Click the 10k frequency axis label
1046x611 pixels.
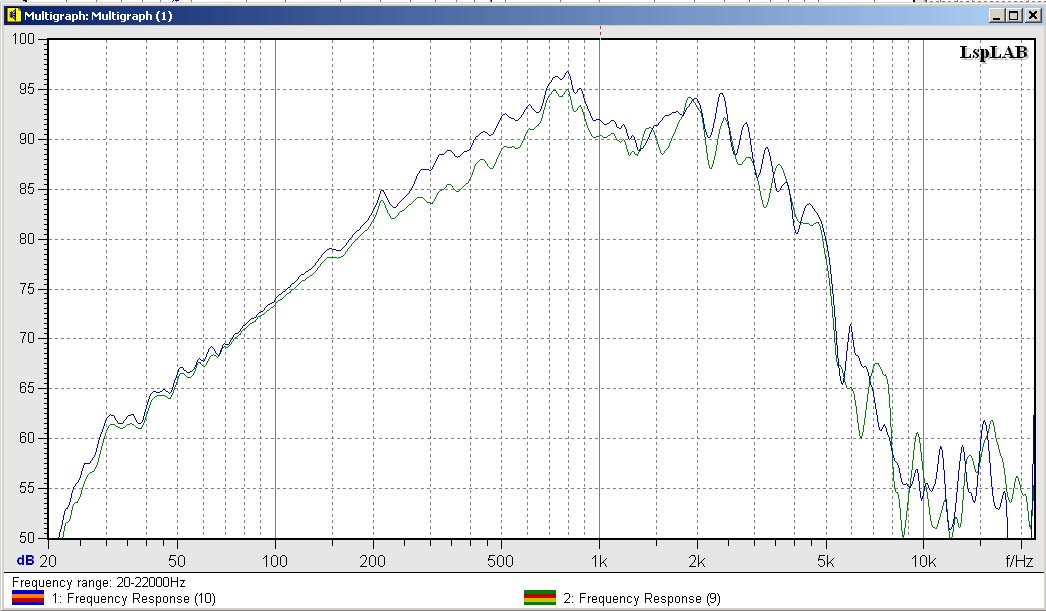coord(923,561)
